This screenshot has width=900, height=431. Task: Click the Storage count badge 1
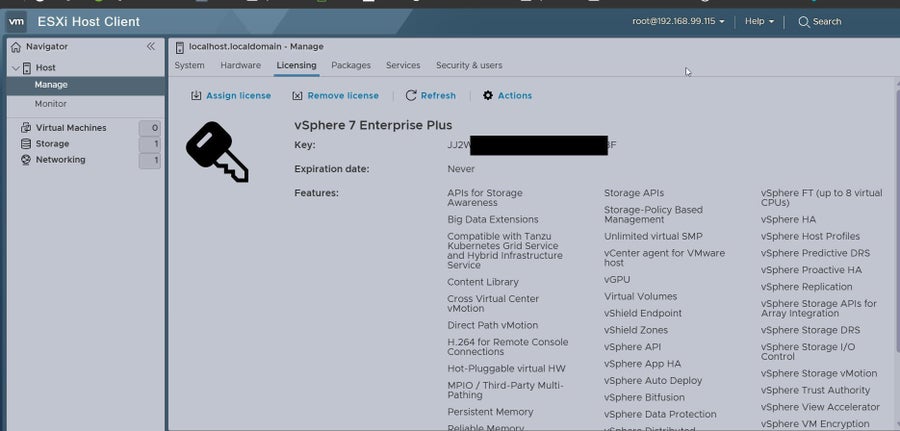[149, 144]
